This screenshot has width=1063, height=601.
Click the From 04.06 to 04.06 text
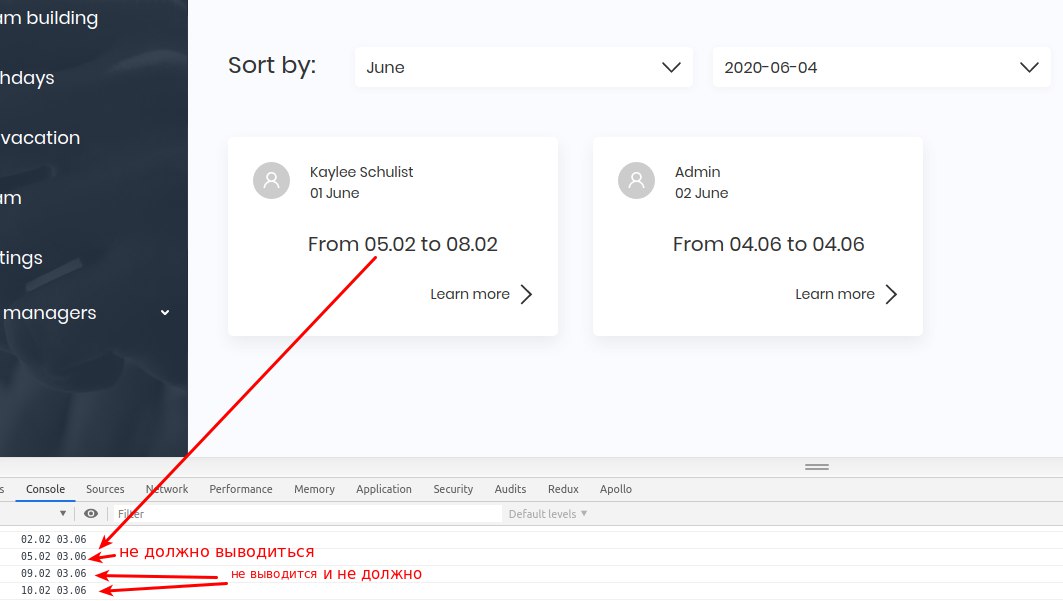(769, 244)
